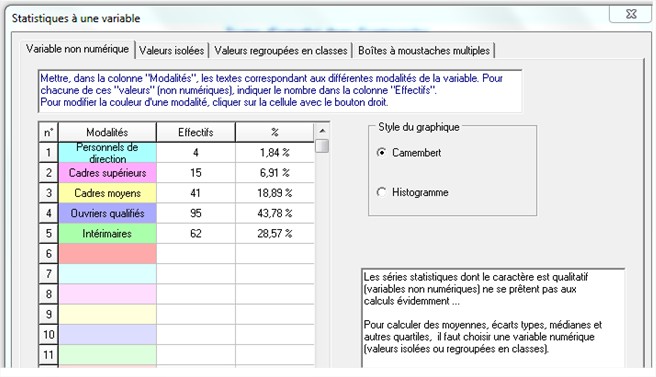This screenshot has width=656, height=377.
Task: Select row header number 3
Action: 49,193
